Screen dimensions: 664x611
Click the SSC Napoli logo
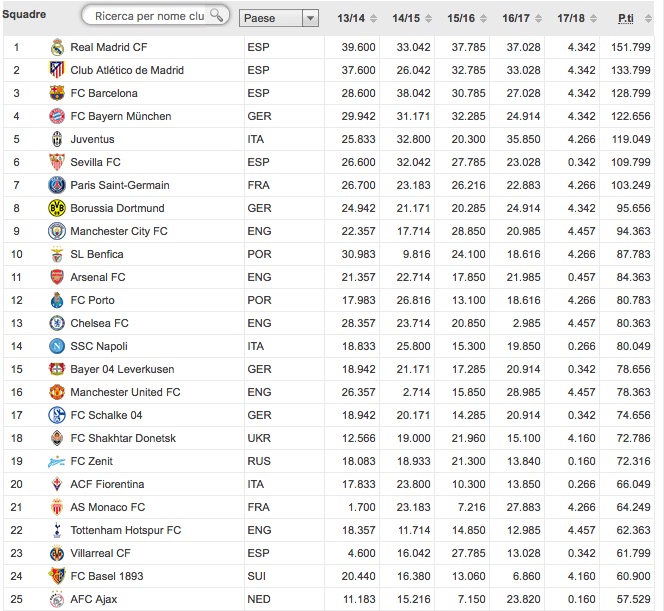point(56,346)
